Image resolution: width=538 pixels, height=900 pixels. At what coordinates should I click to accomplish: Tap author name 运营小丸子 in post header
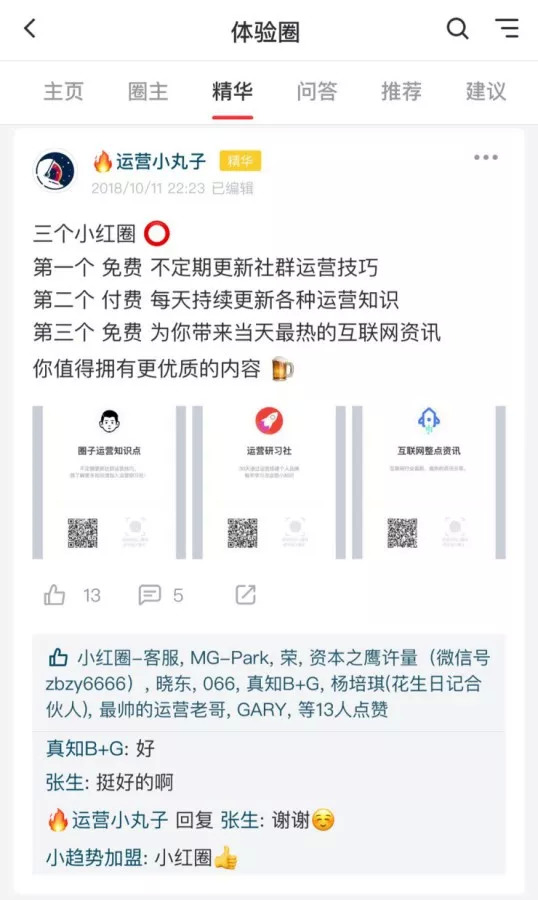[x=161, y=161]
